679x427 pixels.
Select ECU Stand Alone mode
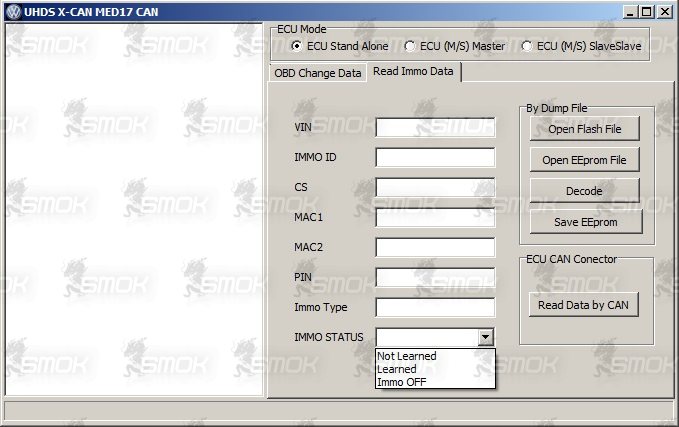click(x=340, y=46)
